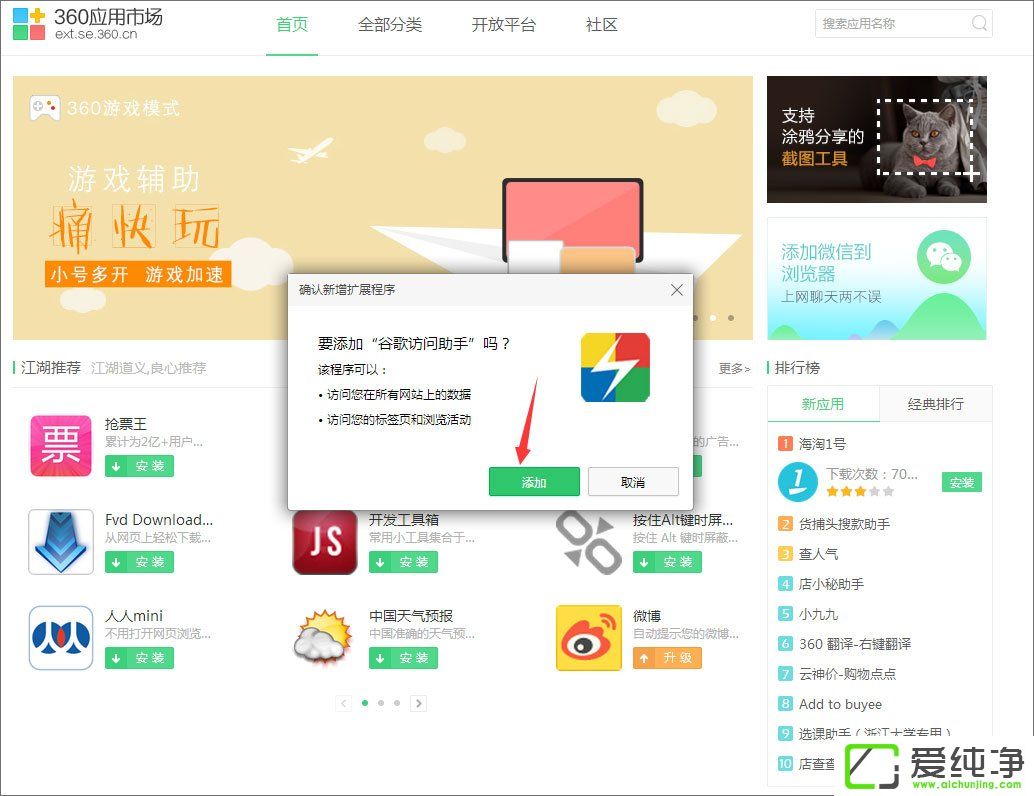The height and width of the screenshot is (796, 1034).
Task: Click the 谷歌访问助手 extension icon in dialog
Action: click(615, 367)
